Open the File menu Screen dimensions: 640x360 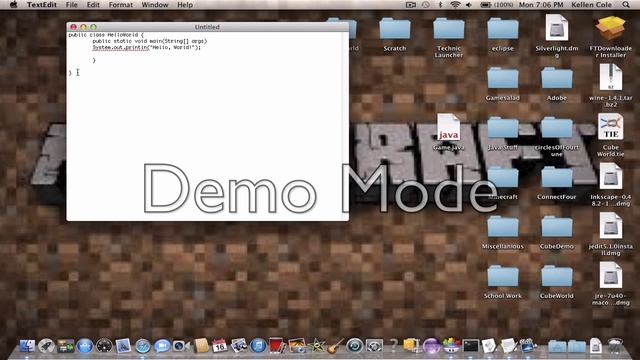coord(71,5)
